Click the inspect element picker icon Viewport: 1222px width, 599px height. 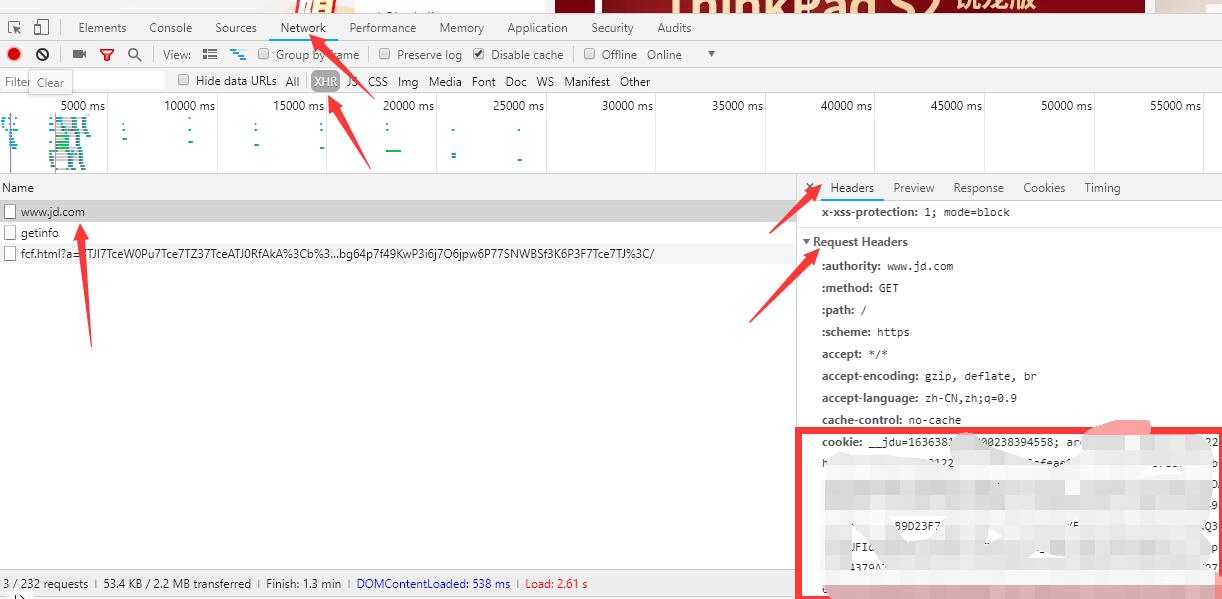click(x=14, y=28)
